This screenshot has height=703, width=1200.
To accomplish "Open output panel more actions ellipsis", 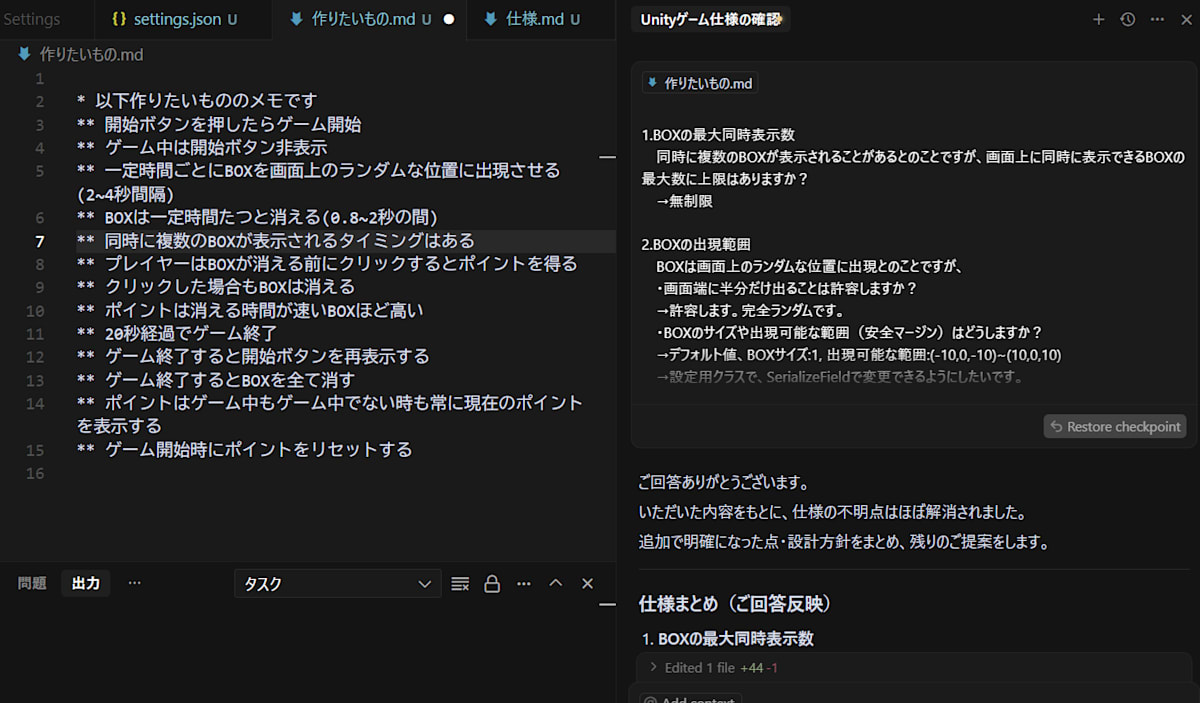I will [x=524, y=584].
